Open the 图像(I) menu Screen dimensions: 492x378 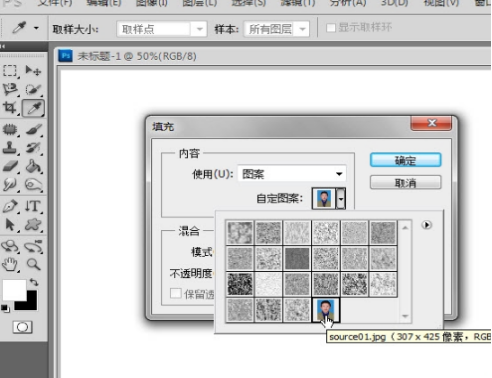point(152,3)
